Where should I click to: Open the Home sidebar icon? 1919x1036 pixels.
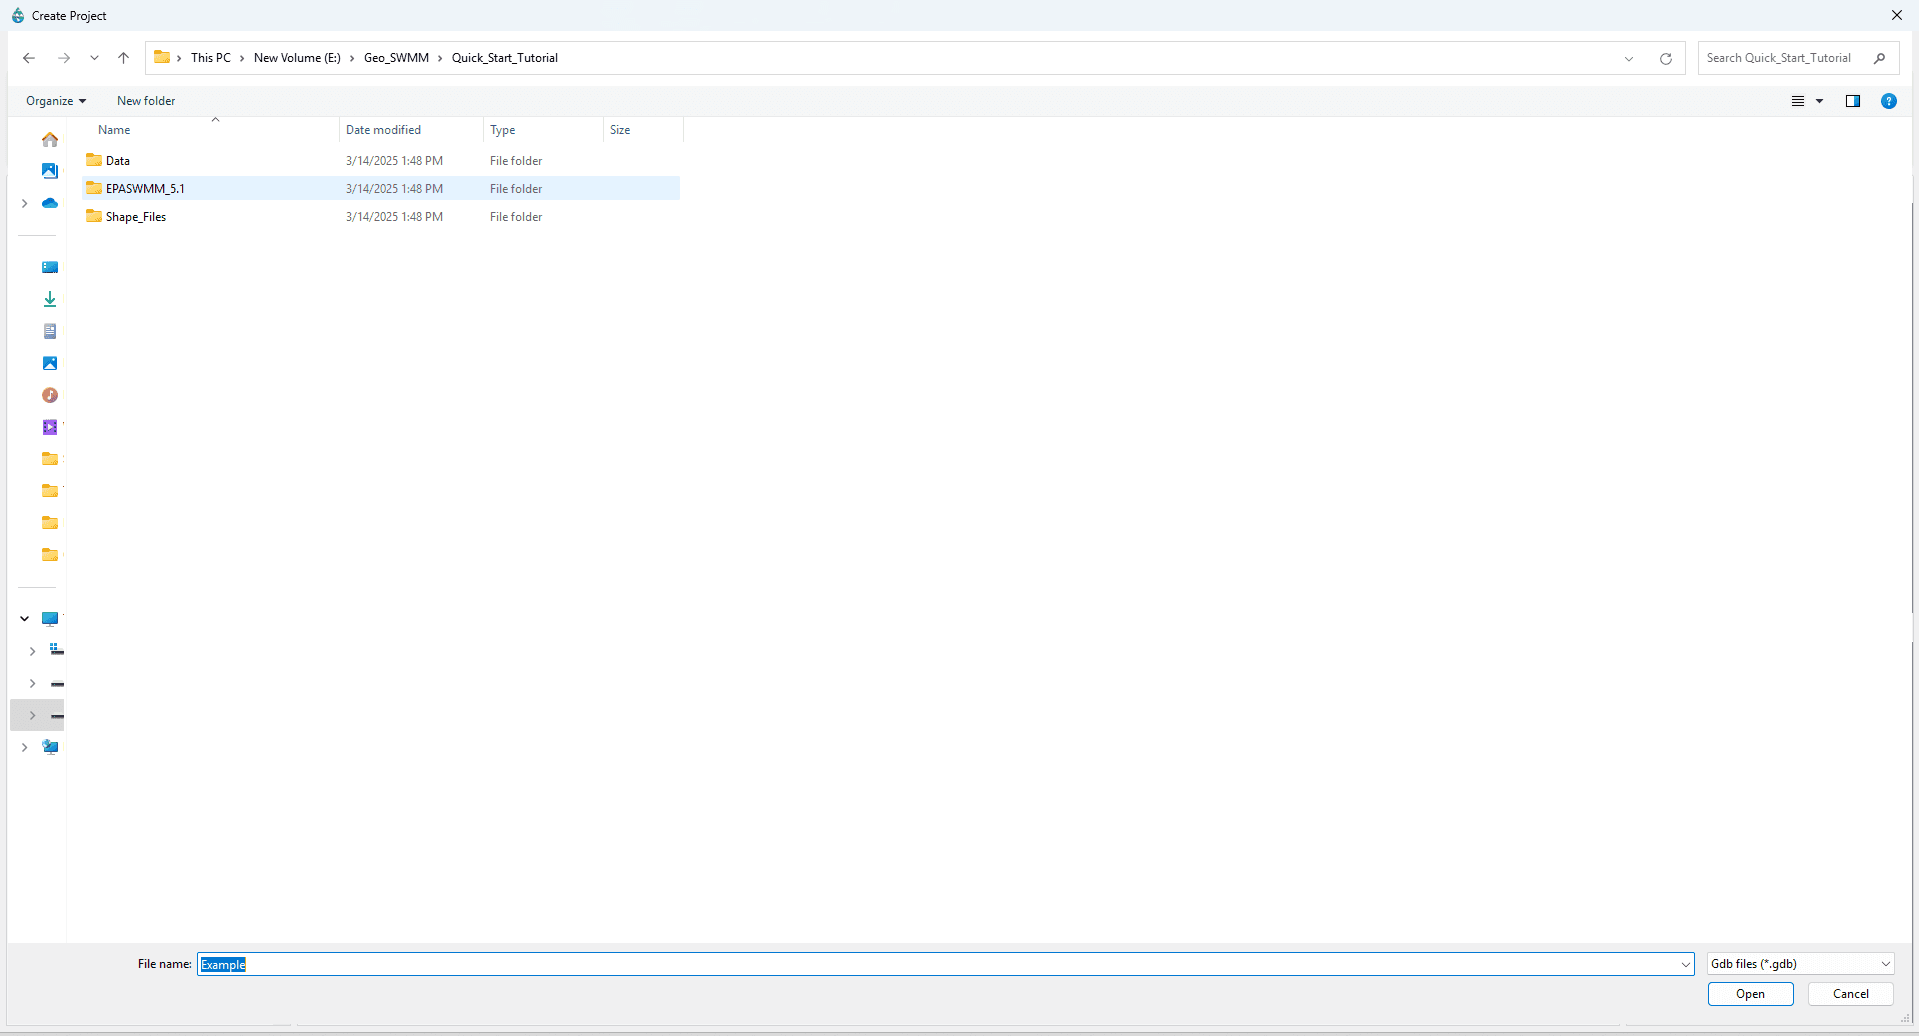click(50, 140)
